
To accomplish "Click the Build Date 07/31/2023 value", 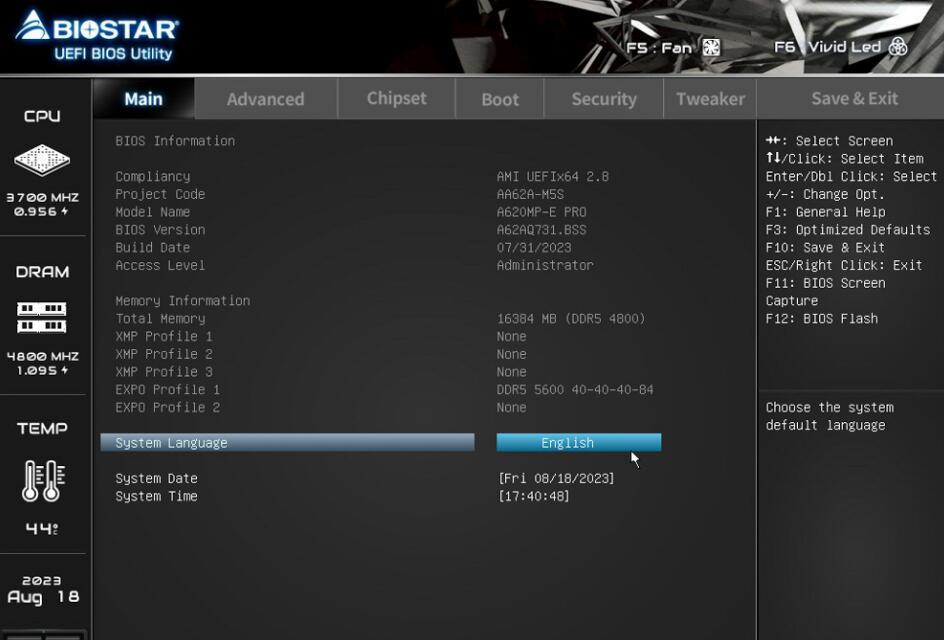I will point(534,247).
